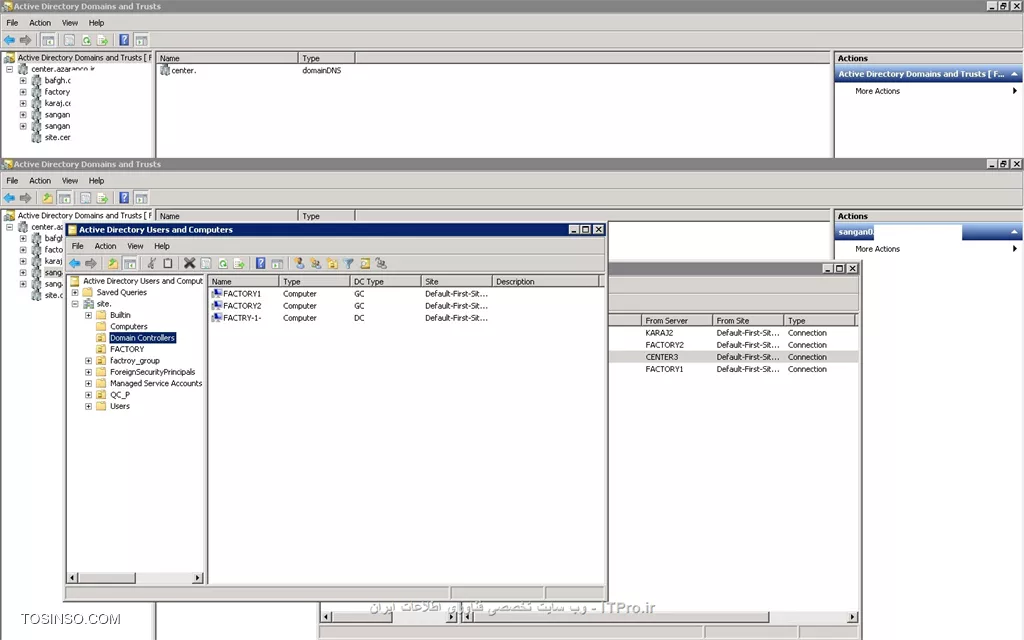Click Export List icon in second Domains and Trusts toolbar
This screenshot has width=1024, height=640.
pyautogui.click(x=103, y=198)
